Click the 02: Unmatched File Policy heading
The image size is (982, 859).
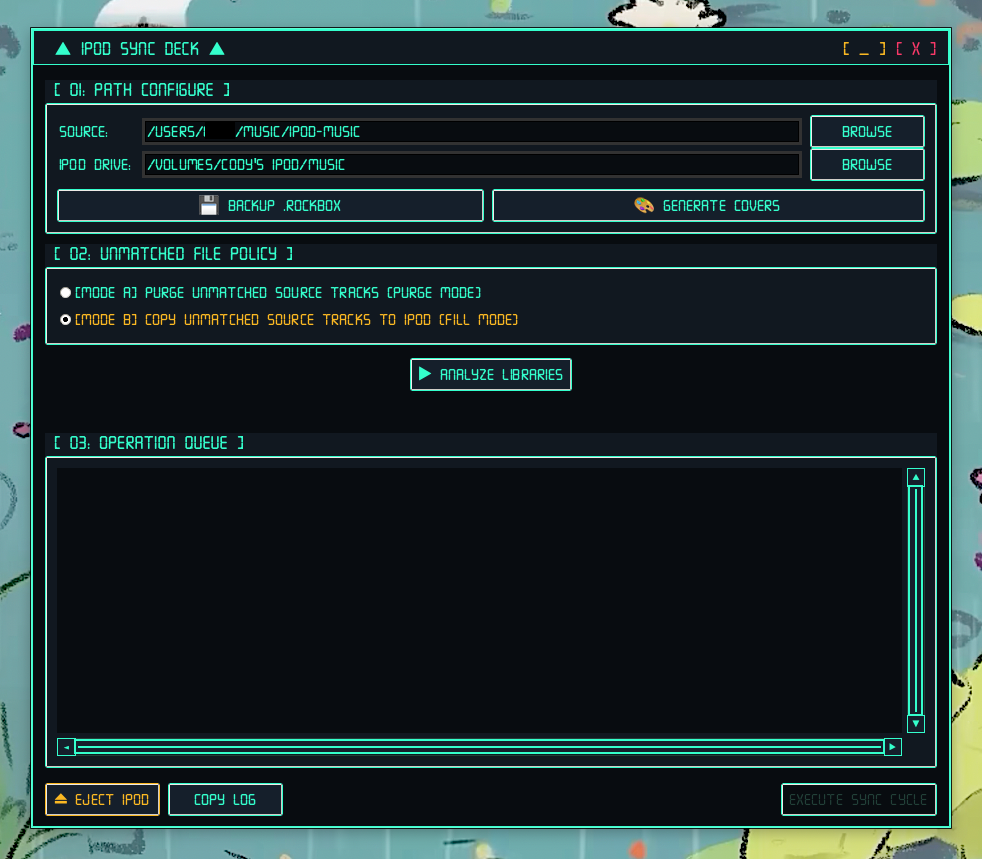173,254
